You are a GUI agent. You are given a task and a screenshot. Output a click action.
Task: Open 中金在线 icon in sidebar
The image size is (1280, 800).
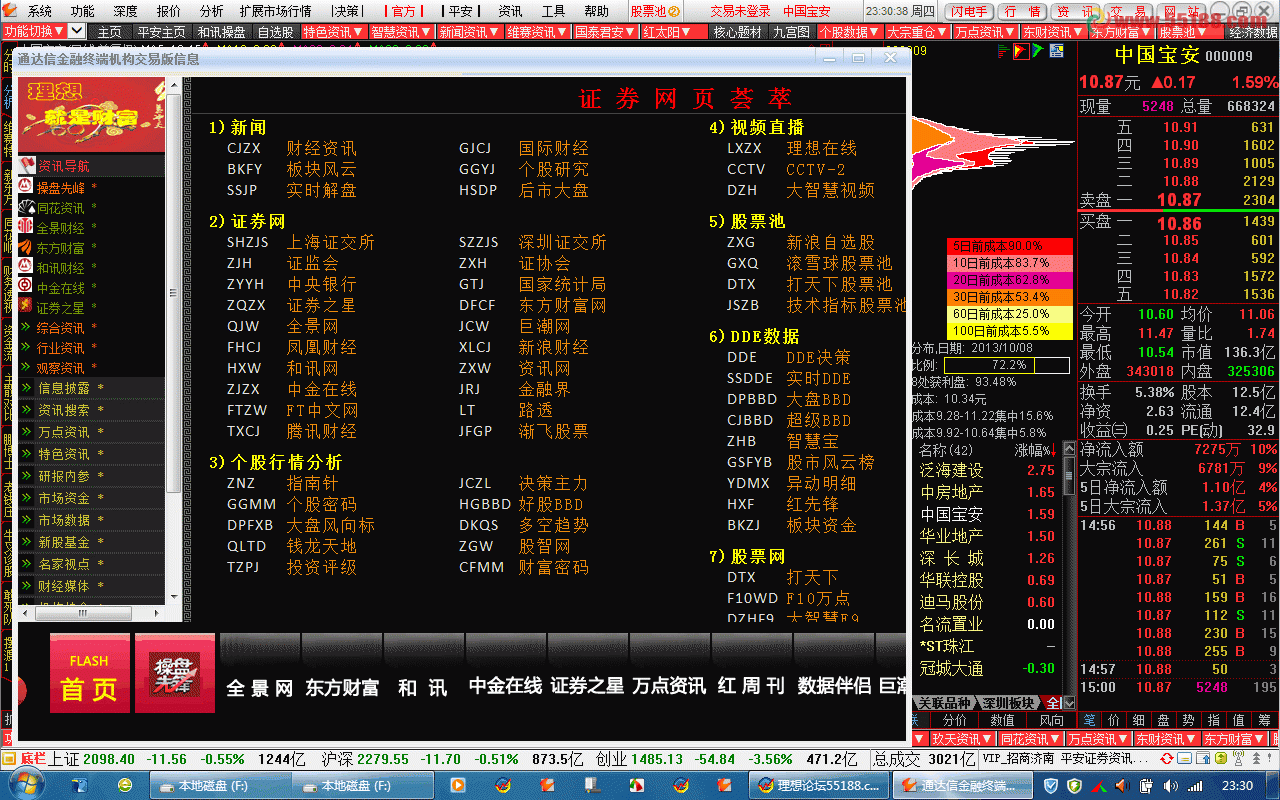click(26, 287)
